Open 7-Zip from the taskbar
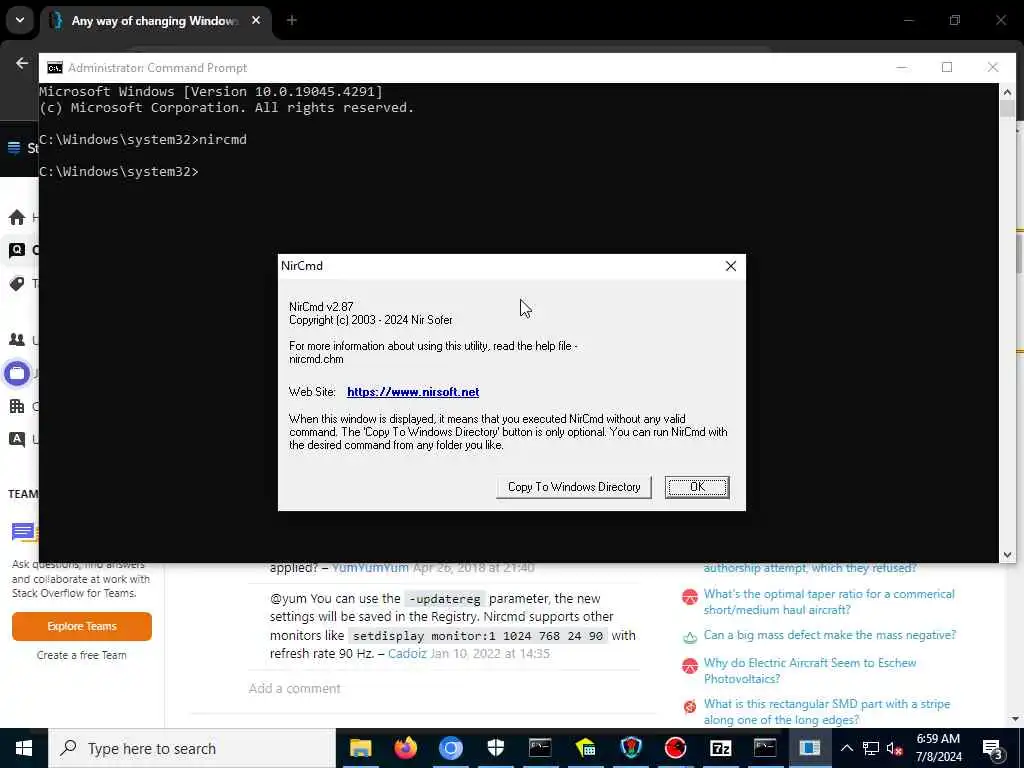 720,748
